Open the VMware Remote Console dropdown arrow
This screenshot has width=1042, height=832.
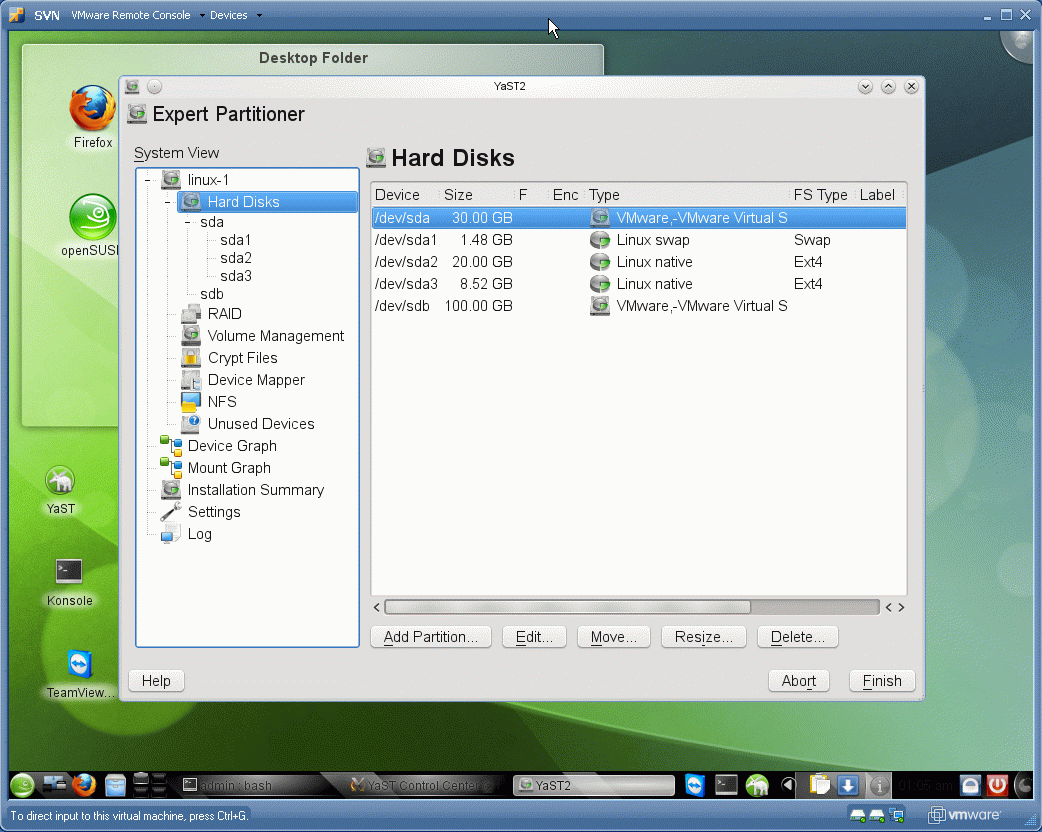[202, 15]
